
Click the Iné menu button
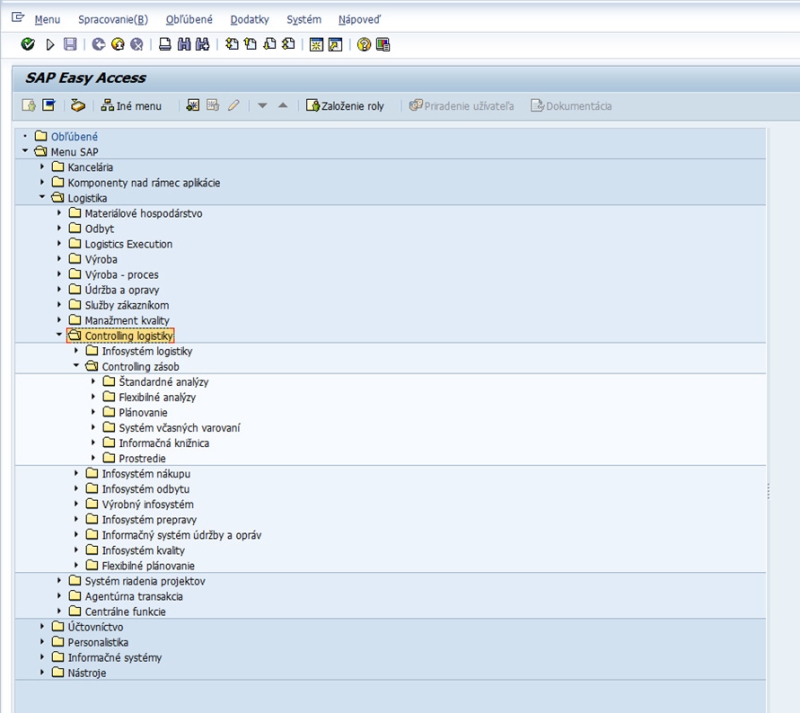[131, 106]
